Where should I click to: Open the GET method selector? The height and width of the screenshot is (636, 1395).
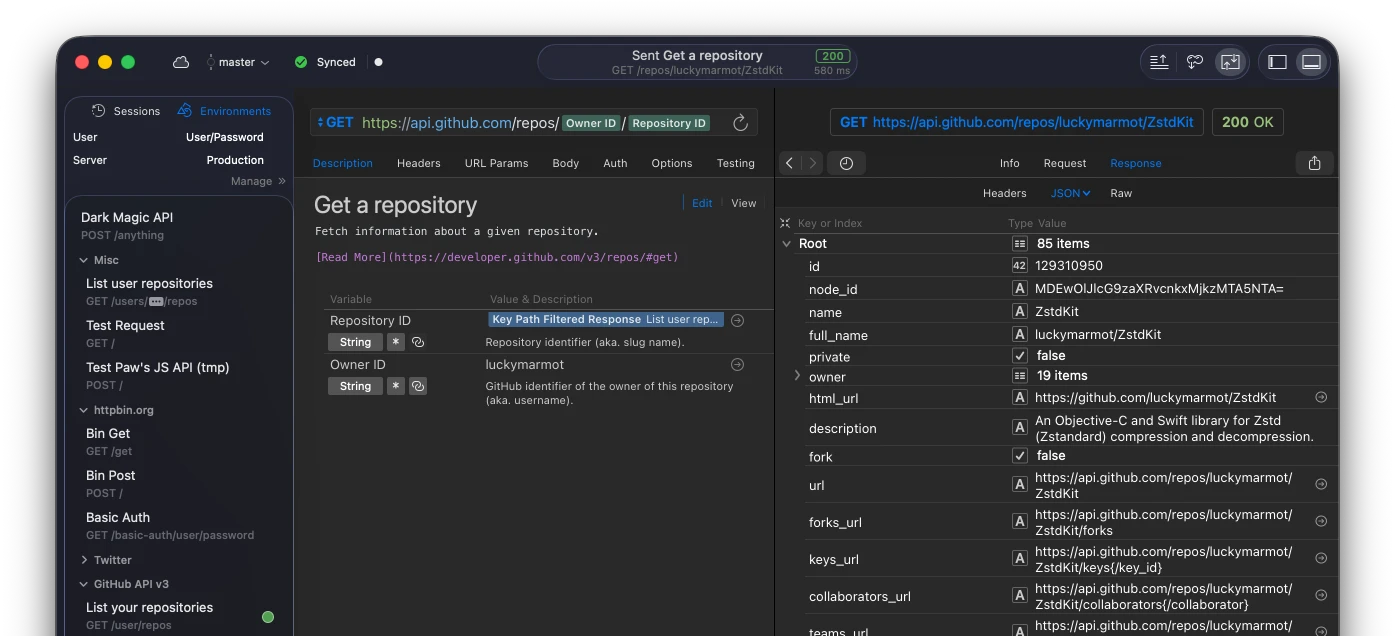pyautogui.click(x=335, y=123)
